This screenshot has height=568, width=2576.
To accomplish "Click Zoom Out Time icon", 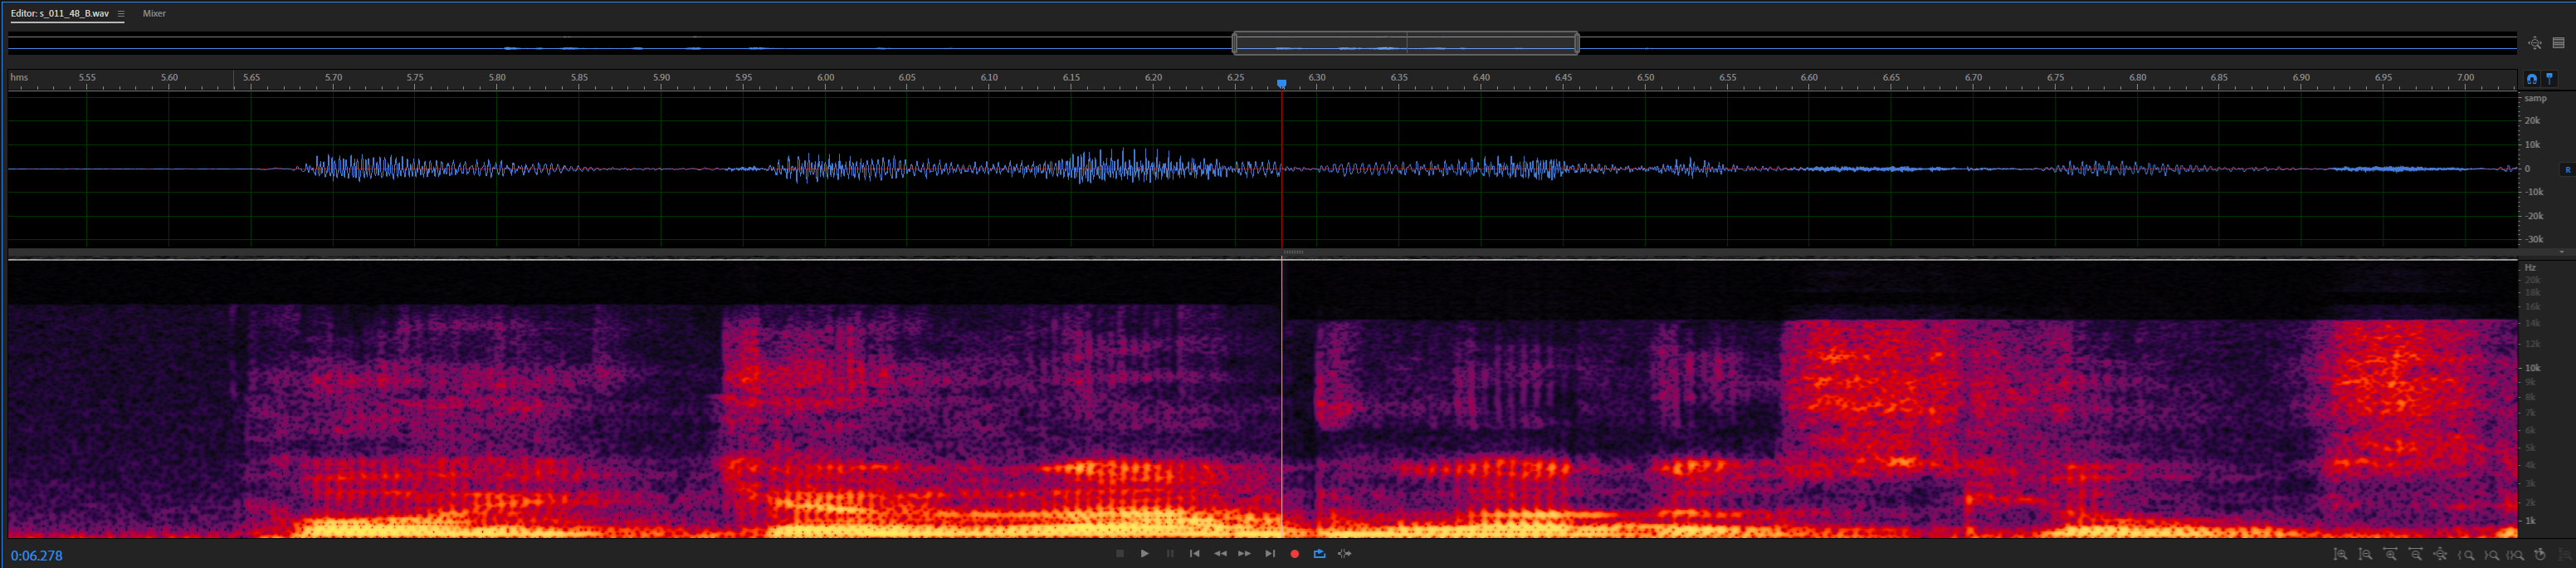I will pyautogui.click(x=2415, y=554).
